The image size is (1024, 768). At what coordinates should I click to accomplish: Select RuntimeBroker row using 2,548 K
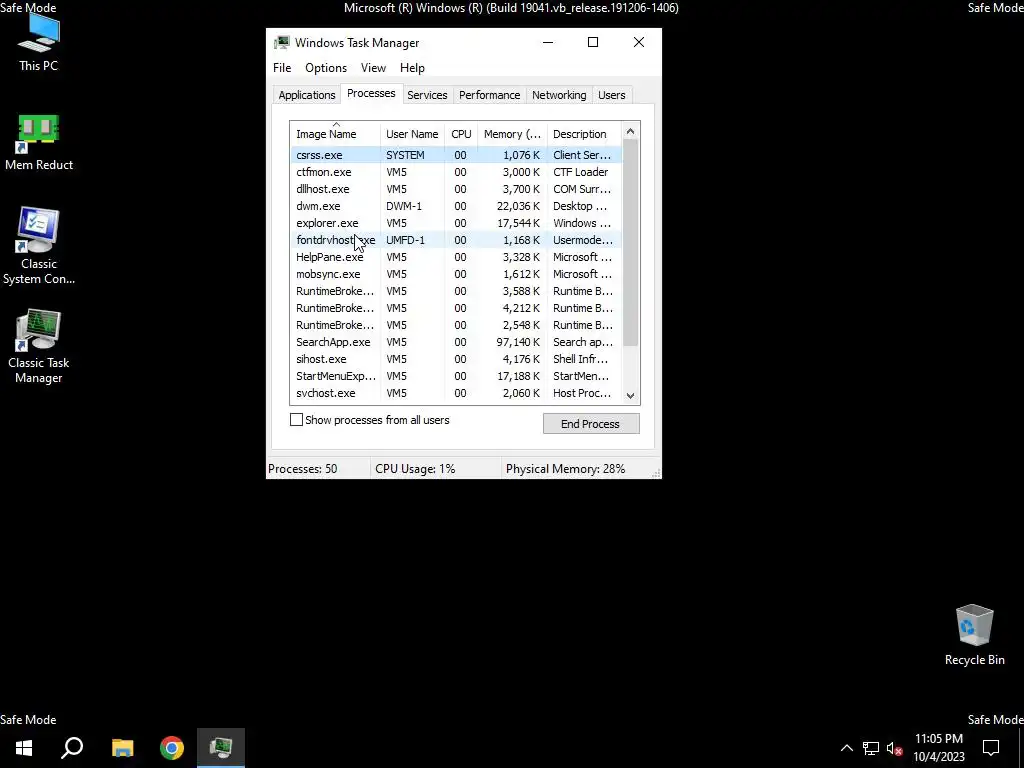click(x=456, y=325)
